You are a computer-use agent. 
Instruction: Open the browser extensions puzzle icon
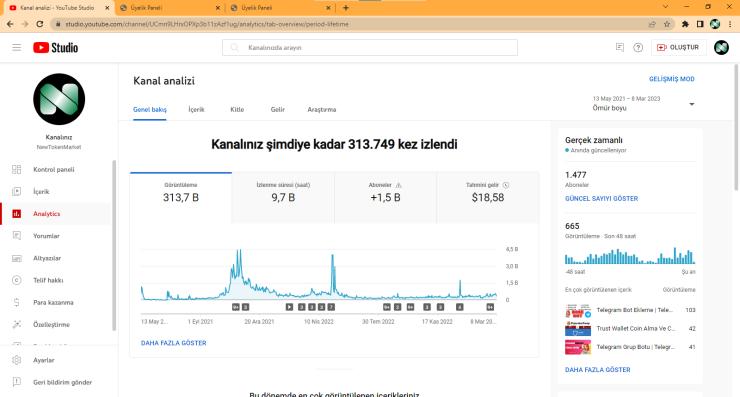pyautogui.click(x=685, y=24)
